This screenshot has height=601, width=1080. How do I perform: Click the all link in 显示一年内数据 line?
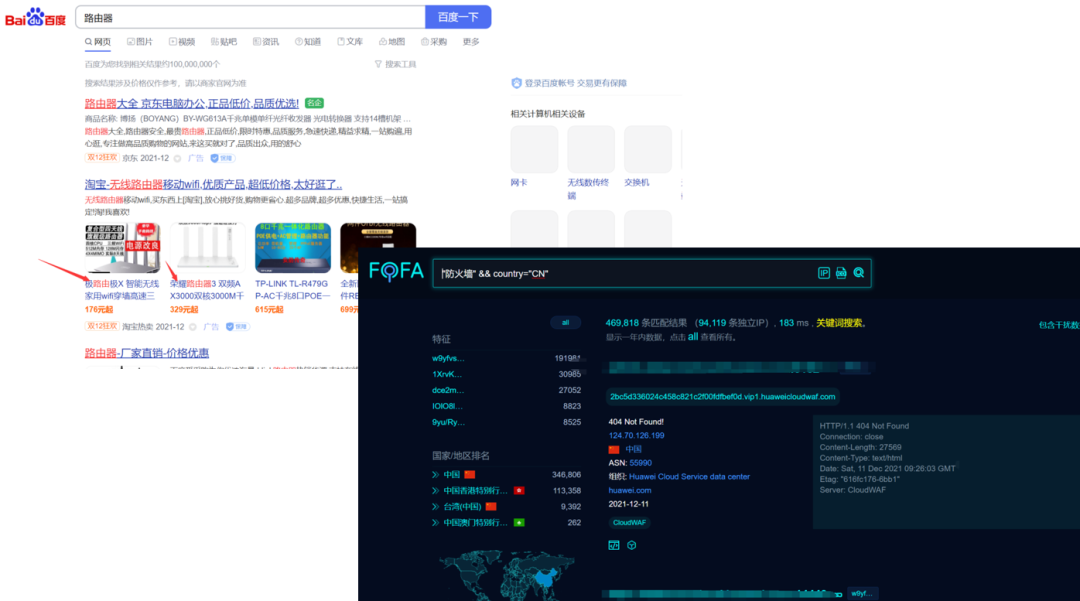[x=693, y=337]
